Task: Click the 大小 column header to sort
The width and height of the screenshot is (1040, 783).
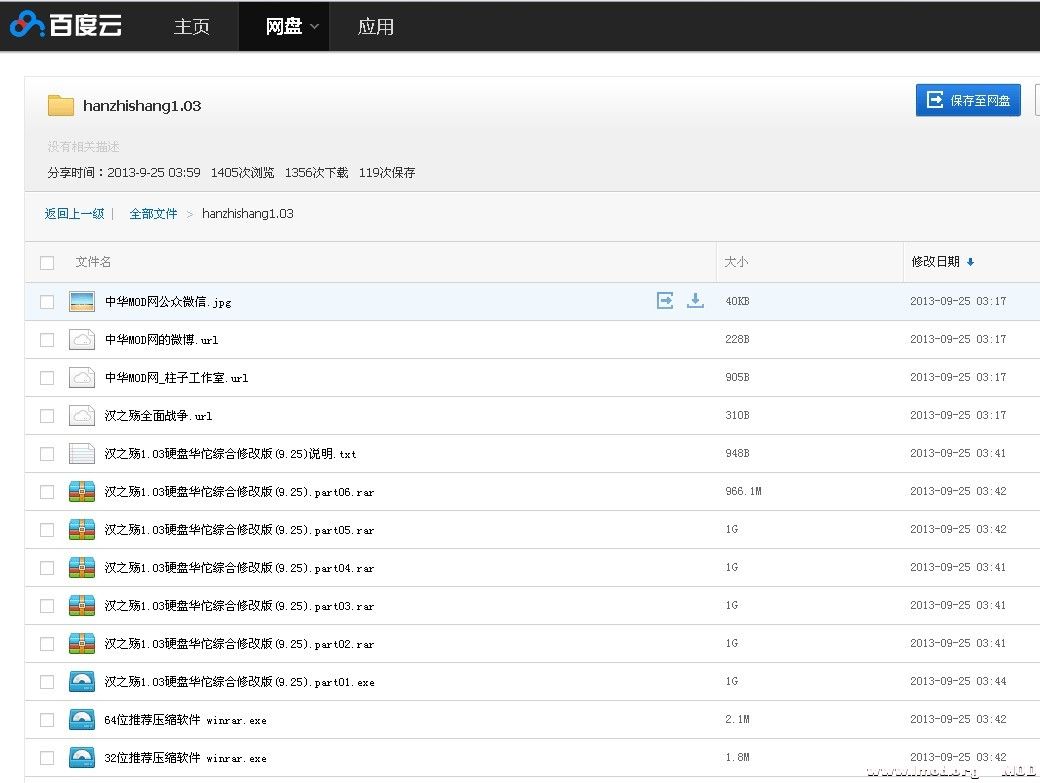Action: pos(736,262)
